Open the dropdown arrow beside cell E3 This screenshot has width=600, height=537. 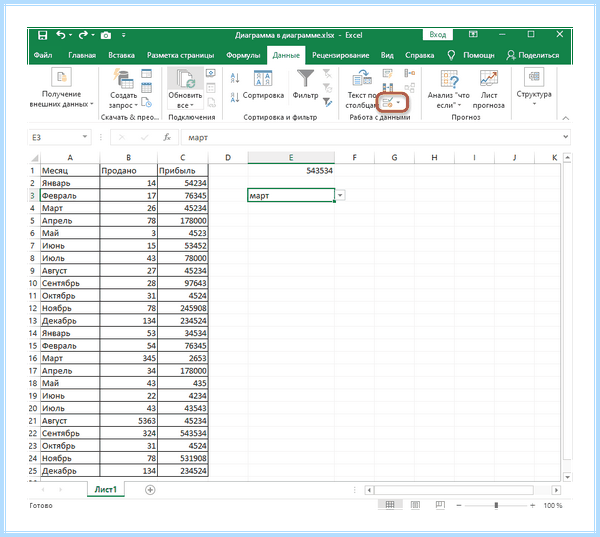(x=340, y=196)
